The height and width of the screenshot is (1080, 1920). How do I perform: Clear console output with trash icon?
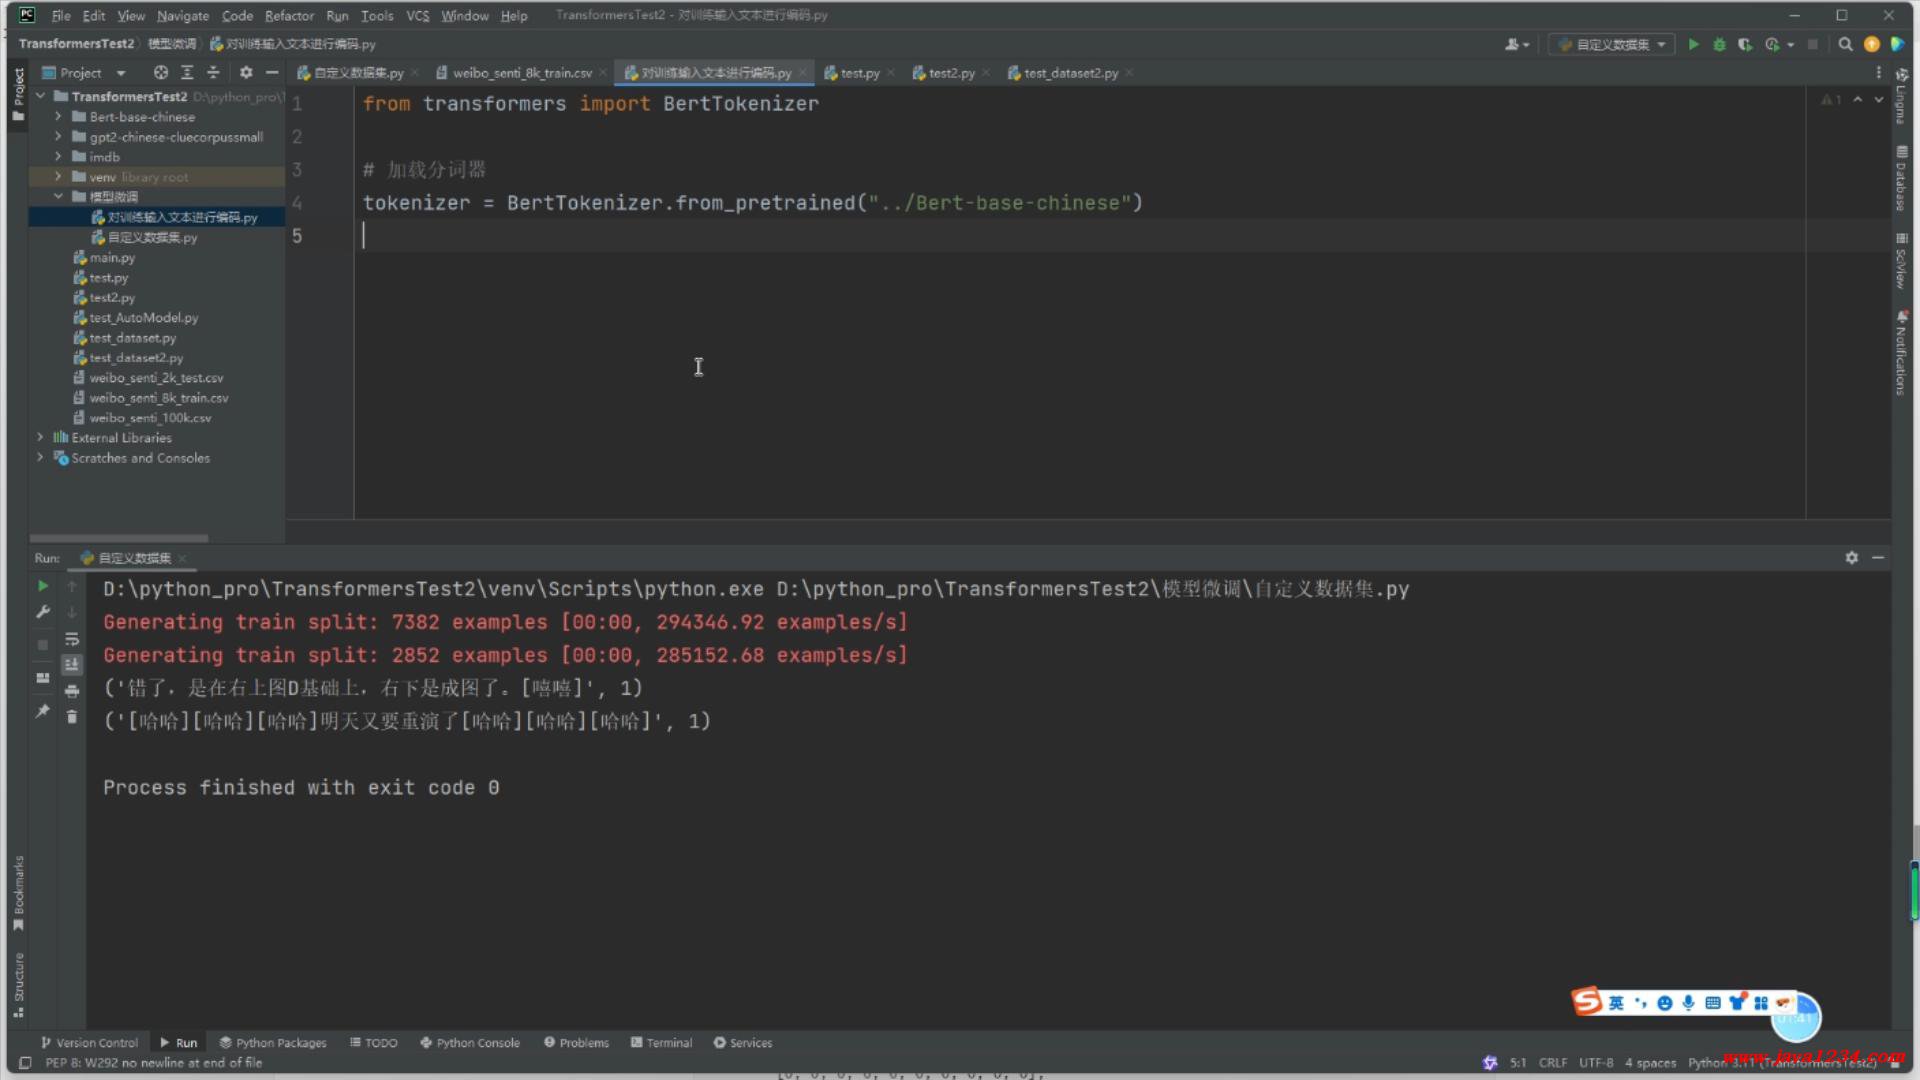[x=72, y=717]
